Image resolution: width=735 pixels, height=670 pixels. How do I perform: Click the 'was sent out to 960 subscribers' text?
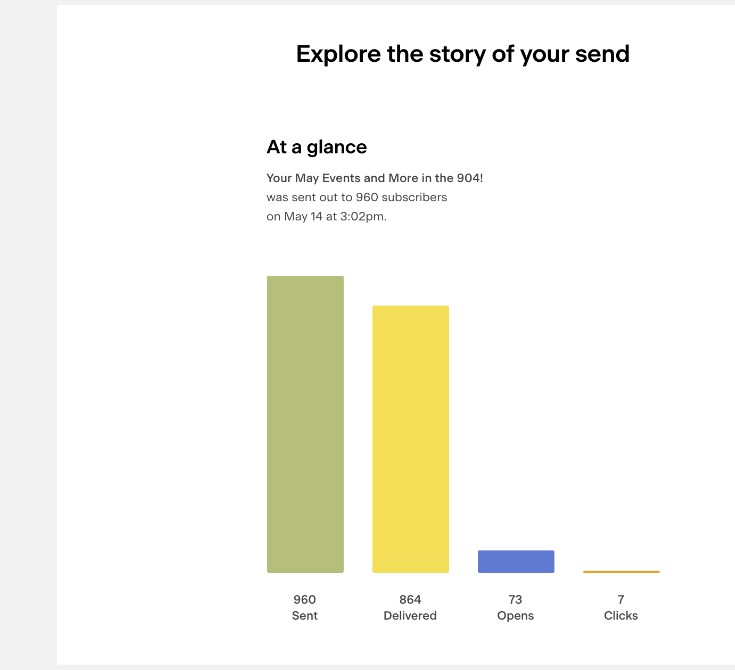(x=356, y=197)
